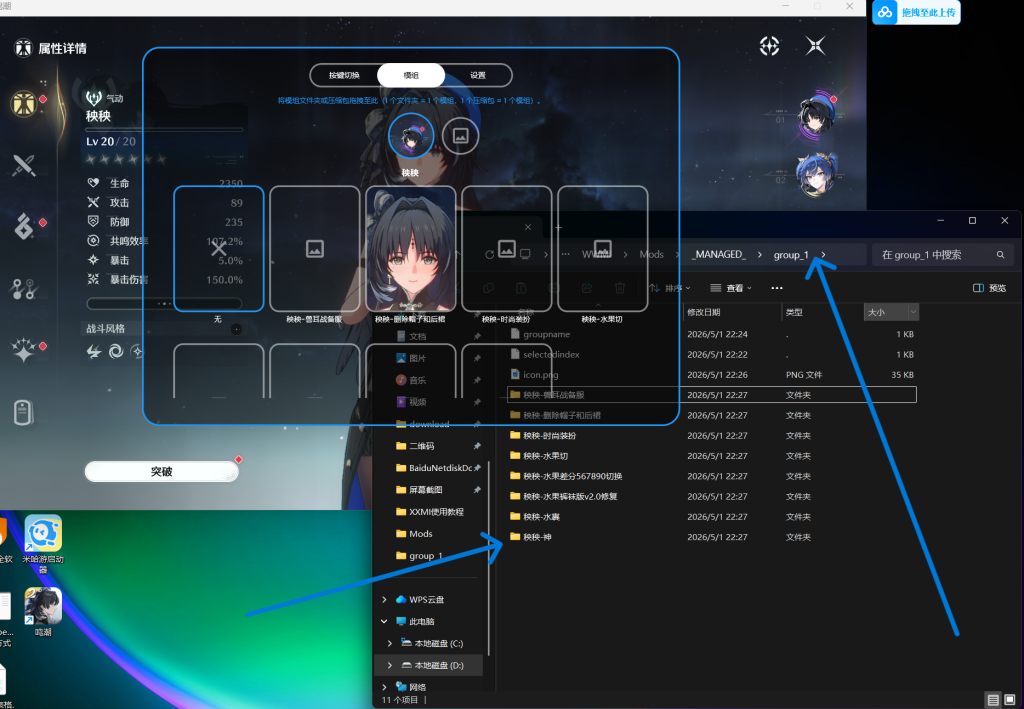Expand the 本地磁盘 (D:) tree node
This screenshot has width=1024, height=709.
[390, 665]
